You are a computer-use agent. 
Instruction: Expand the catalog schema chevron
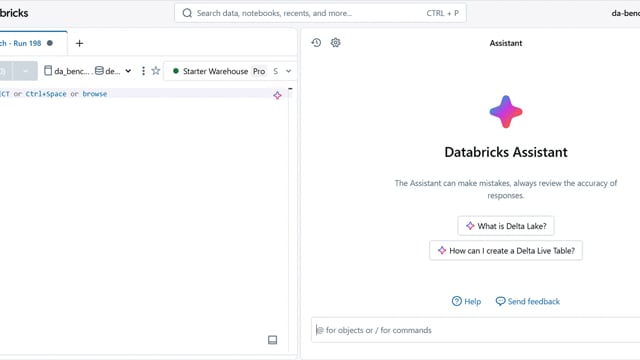pos(128,71)
